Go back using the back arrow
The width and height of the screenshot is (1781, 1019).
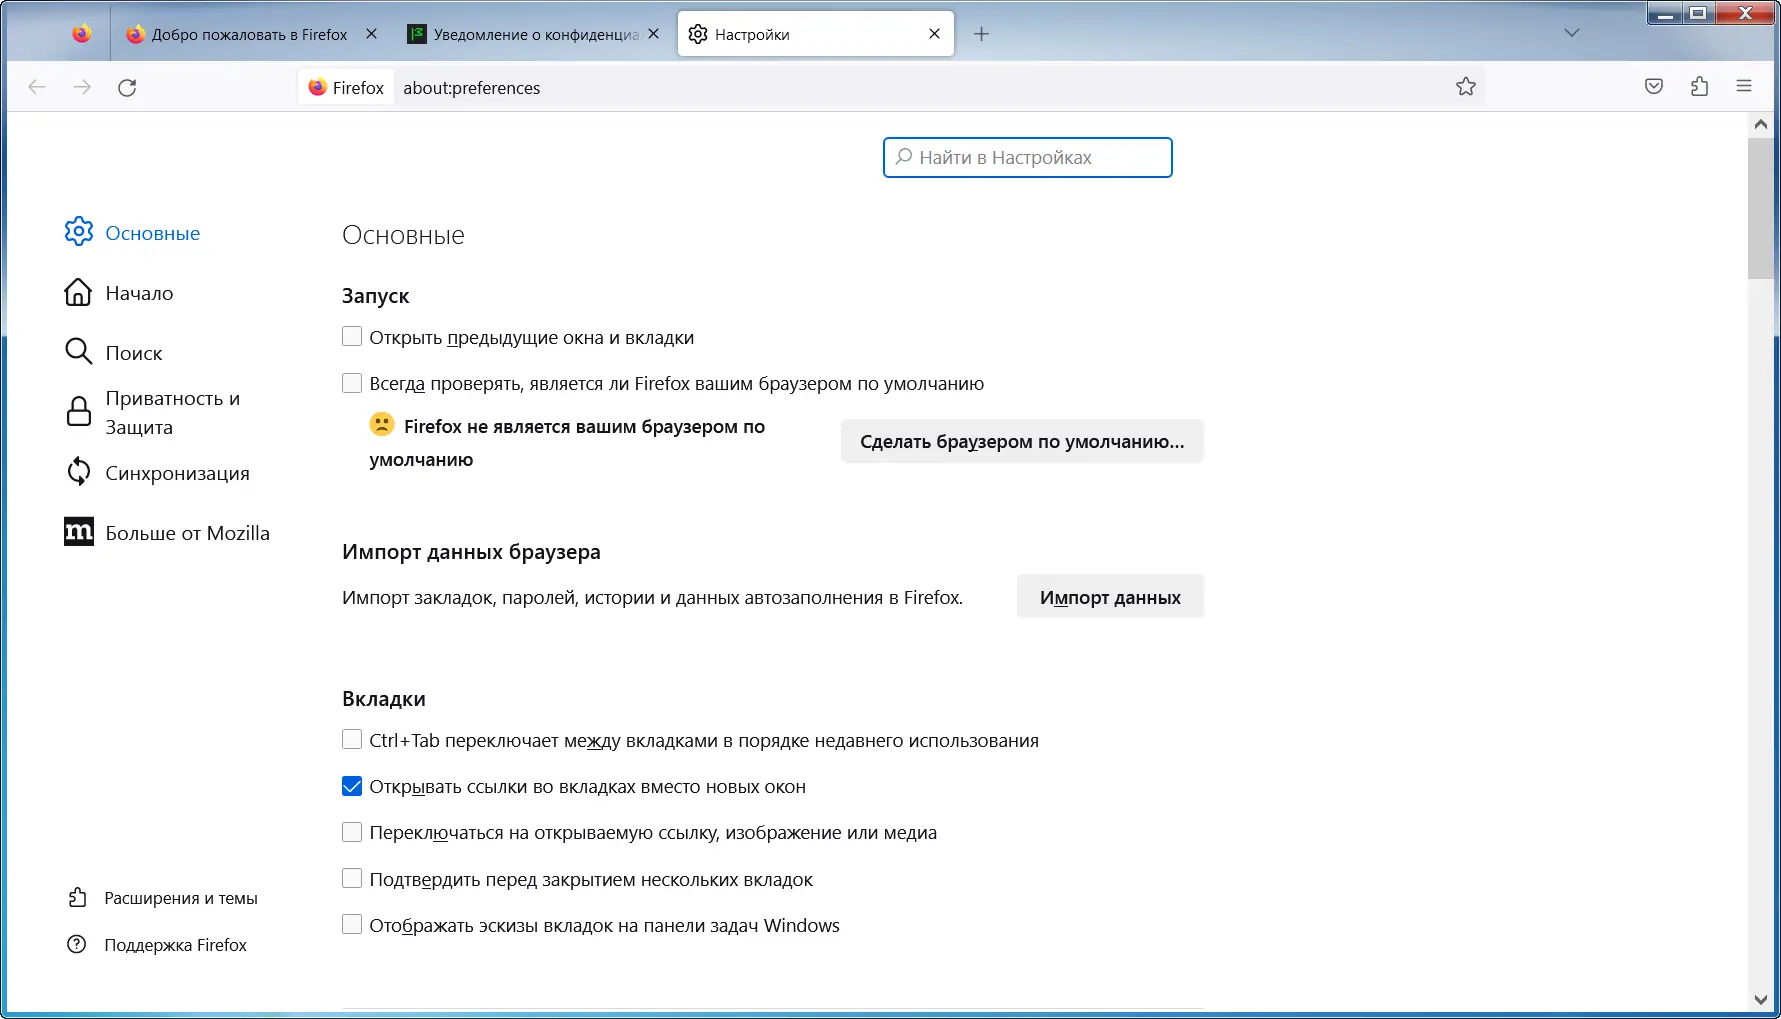click(37, 87)
